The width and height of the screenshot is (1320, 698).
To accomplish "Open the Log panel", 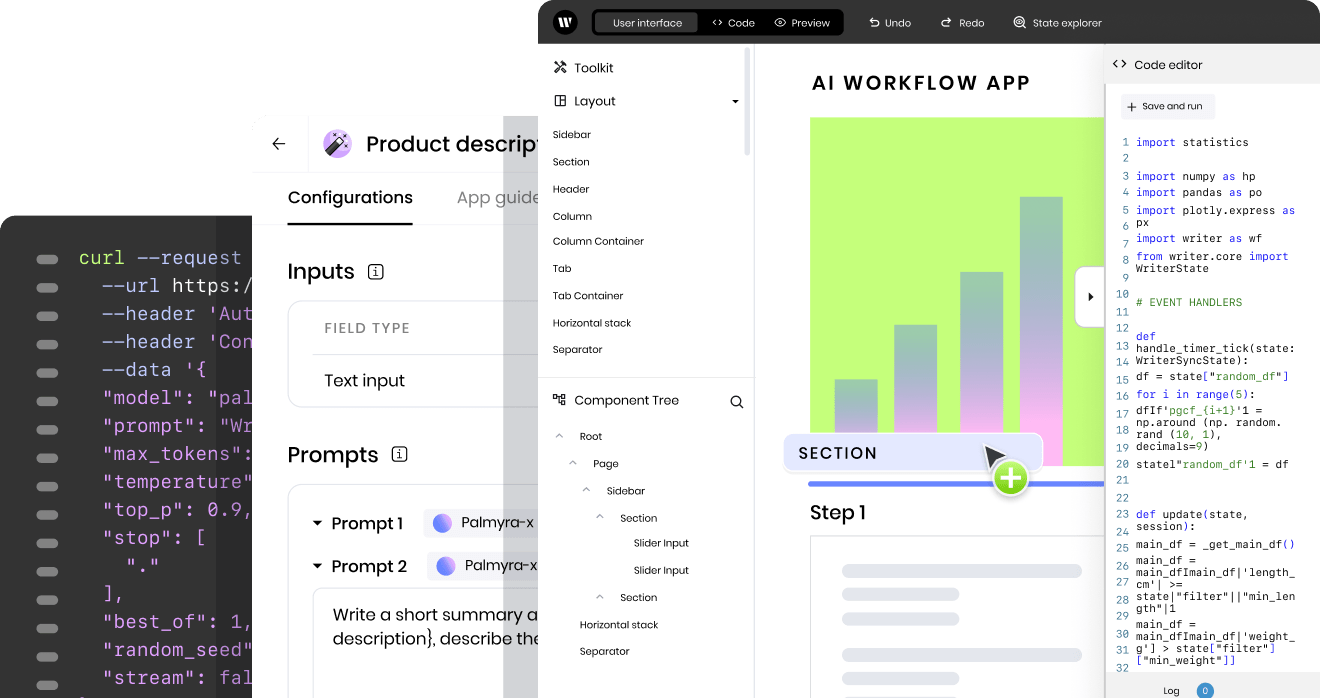I will [x=1171, y=690].
